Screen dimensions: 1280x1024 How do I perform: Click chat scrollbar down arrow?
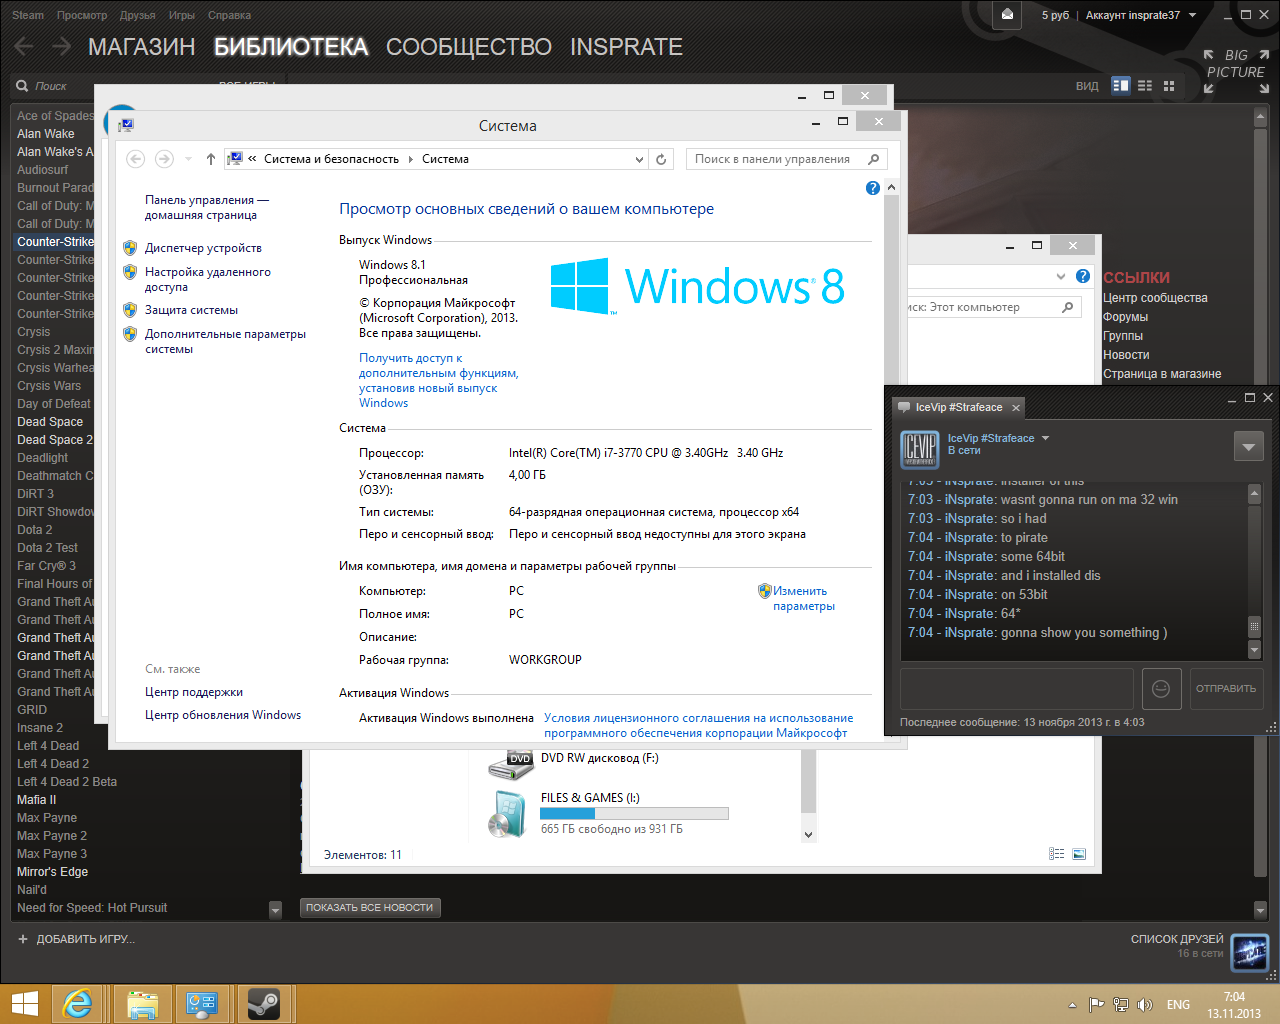[x=1254, y=650]
